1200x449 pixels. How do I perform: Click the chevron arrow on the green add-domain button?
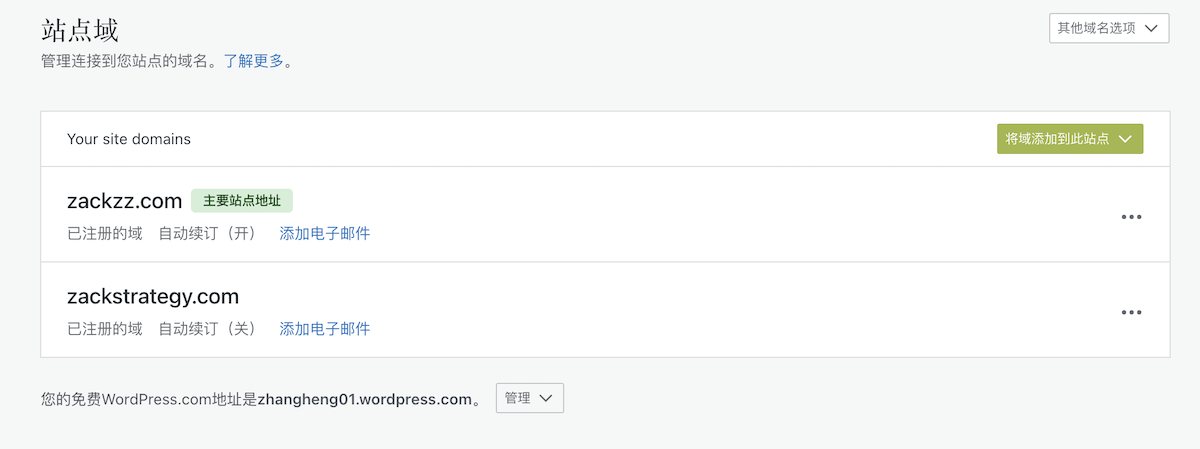pyautogui.click(x=1125, y=139)
